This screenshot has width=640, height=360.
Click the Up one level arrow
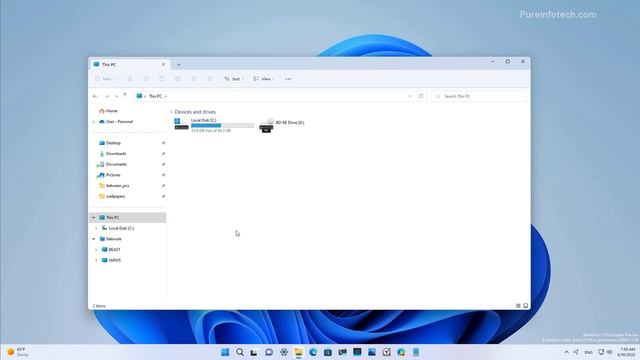coord(124,96)
